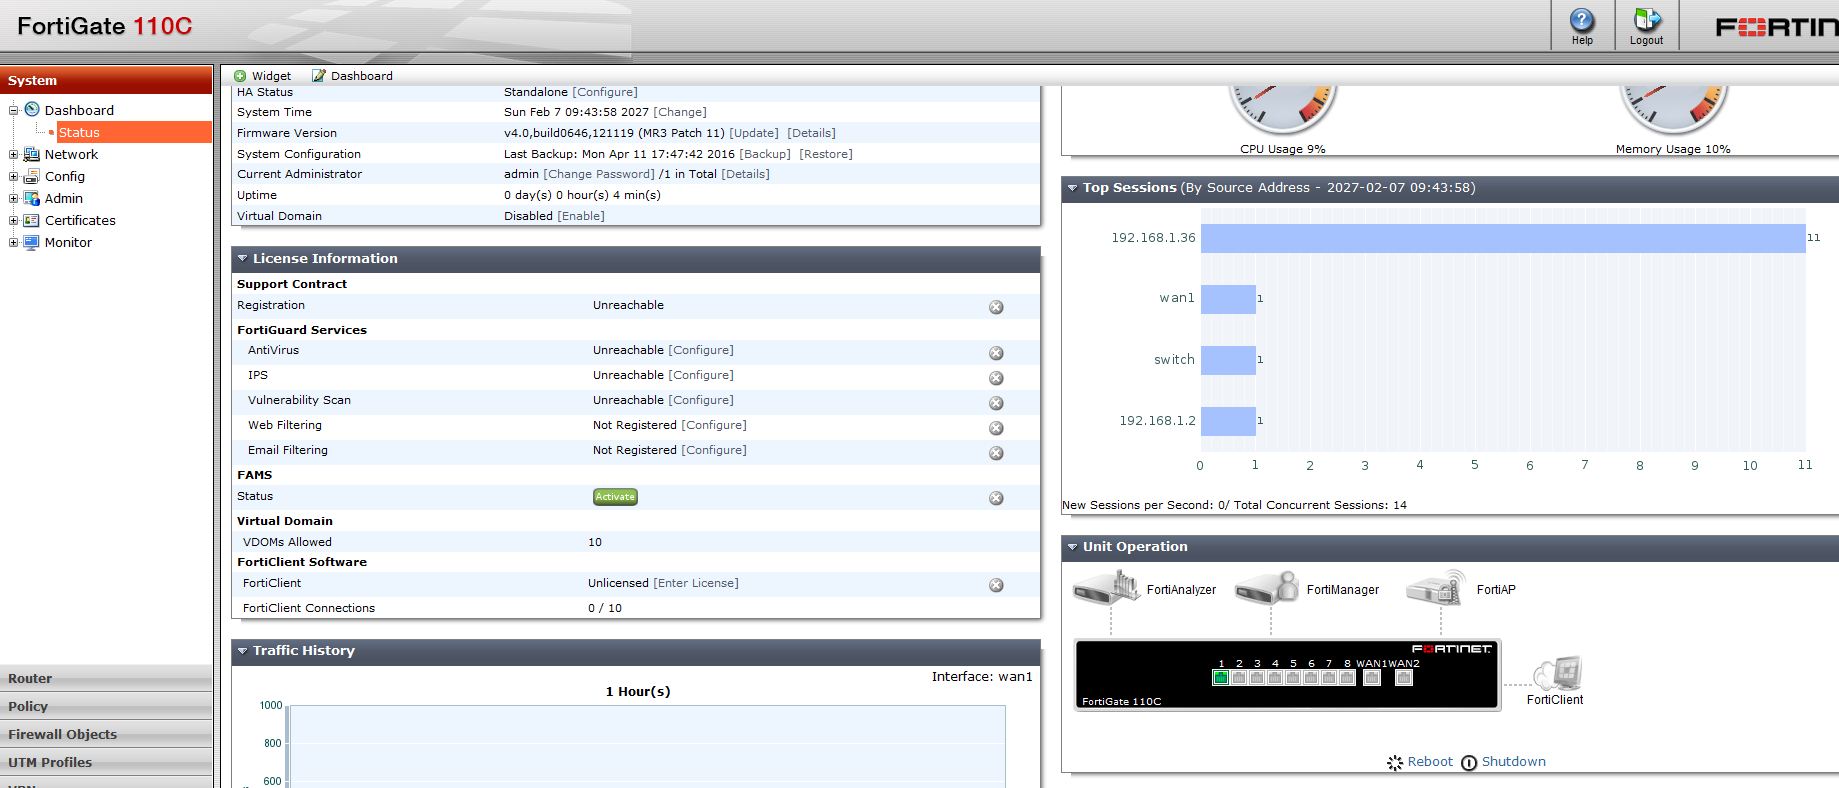
Task: Click the 192.168.1.36 sessions bar
Action: 1503,238
